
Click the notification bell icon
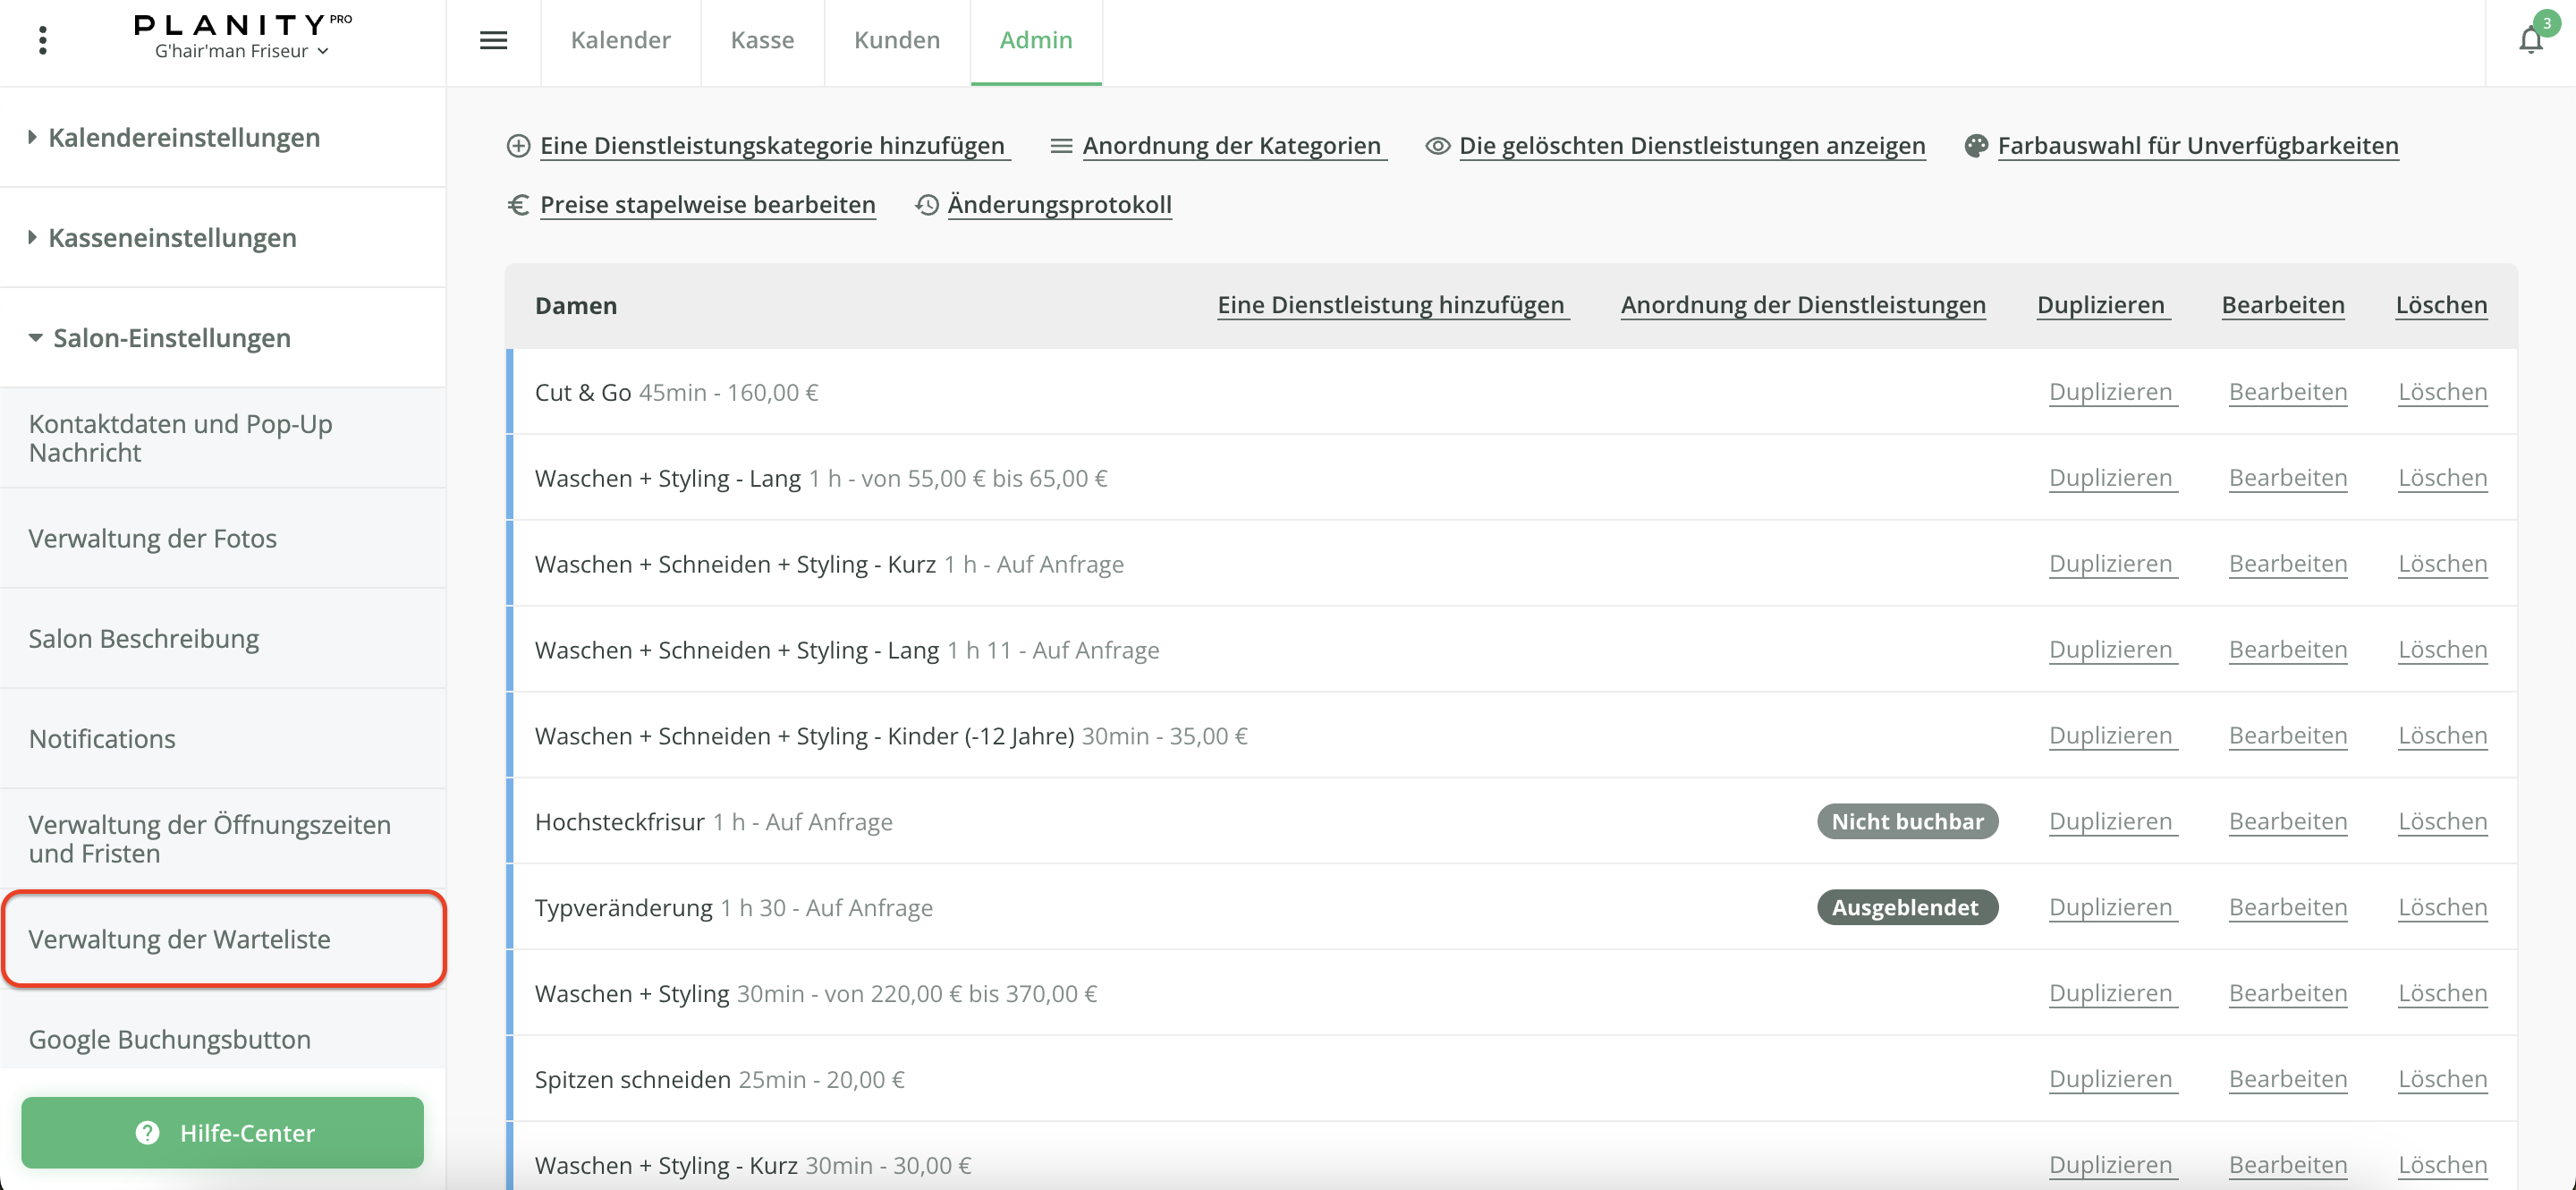pos(2530,40)
